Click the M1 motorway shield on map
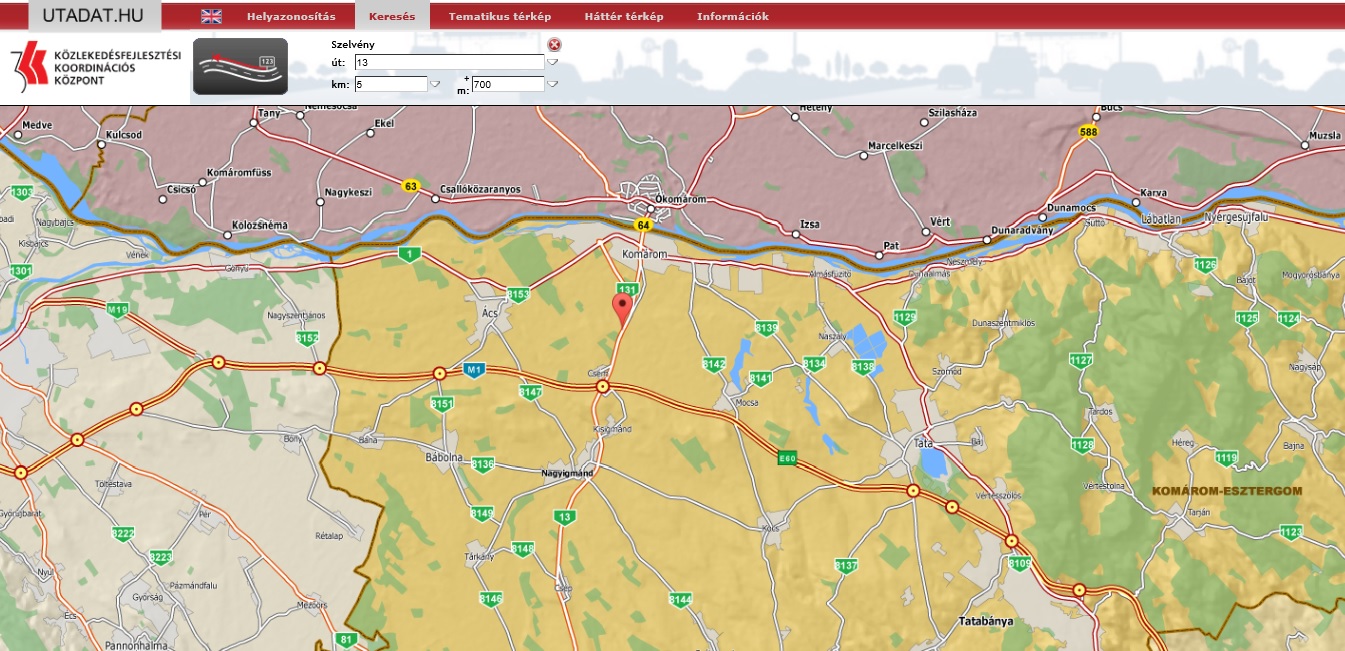Viewport: 1345px width, 651px height. click(x=474, y=370)
